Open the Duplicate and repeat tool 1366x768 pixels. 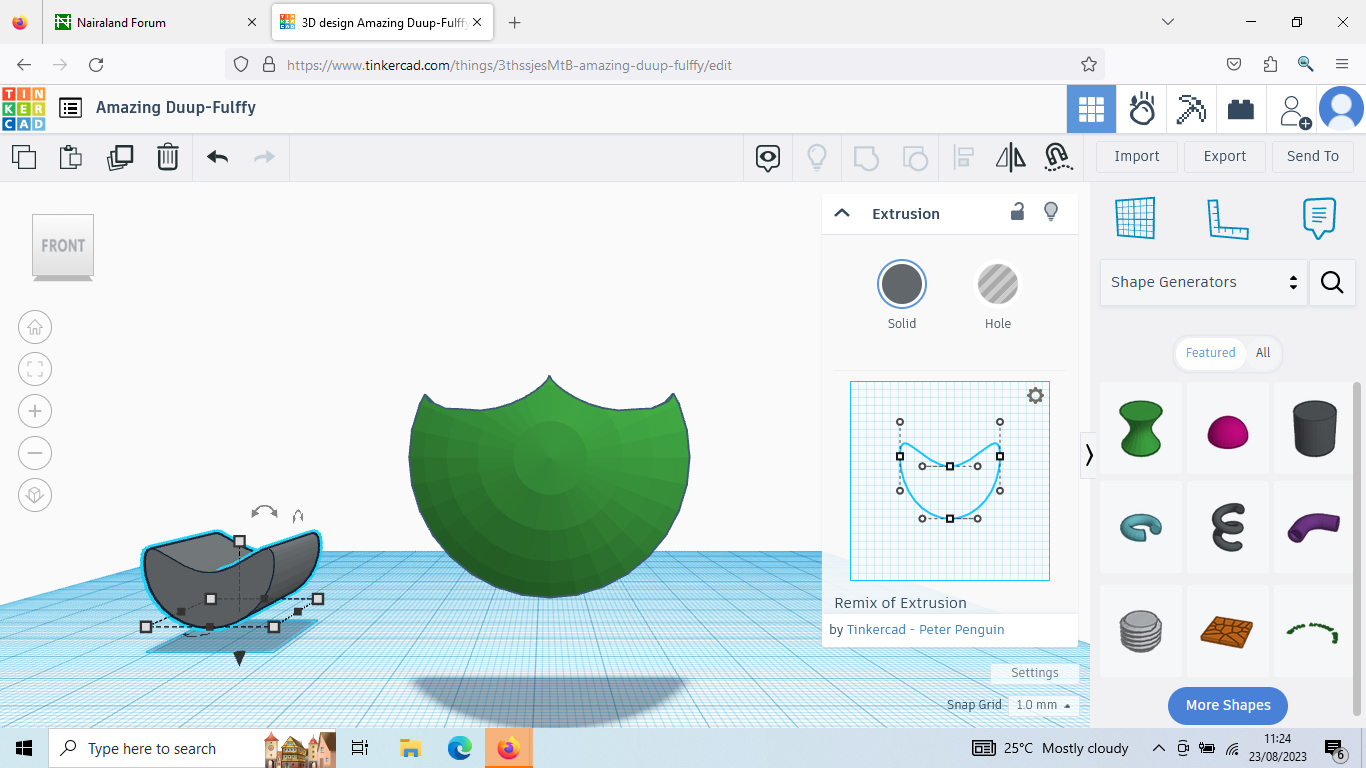[120, 157]
